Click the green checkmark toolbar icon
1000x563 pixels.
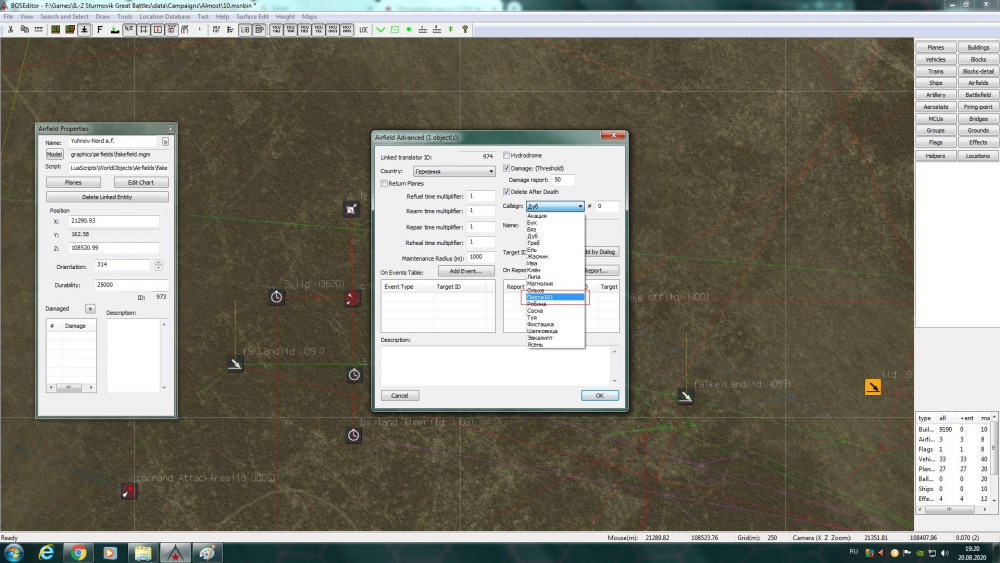tap(380, 29)
